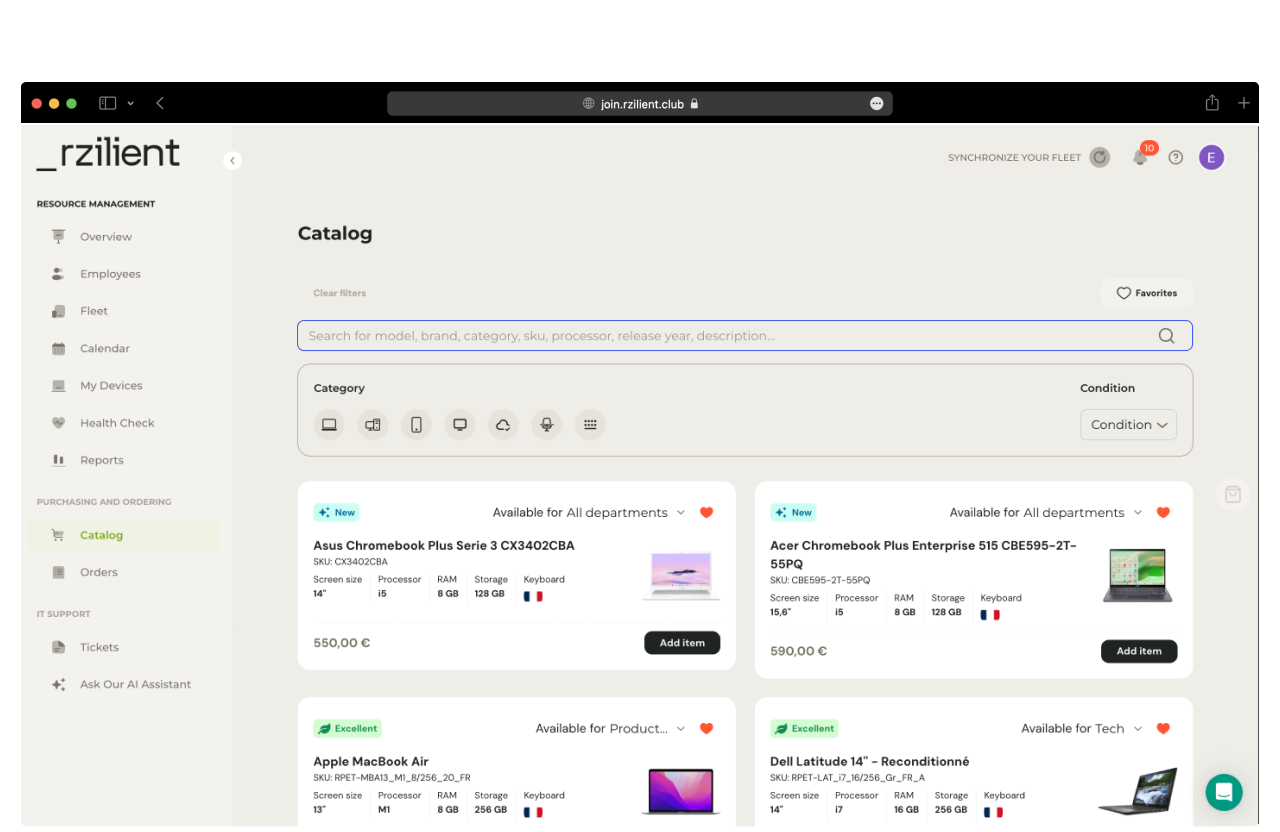Image resolution: width=1280 pixels, height=832 pixels.
Task: Click Clear filters link
Action: (339, 293)
